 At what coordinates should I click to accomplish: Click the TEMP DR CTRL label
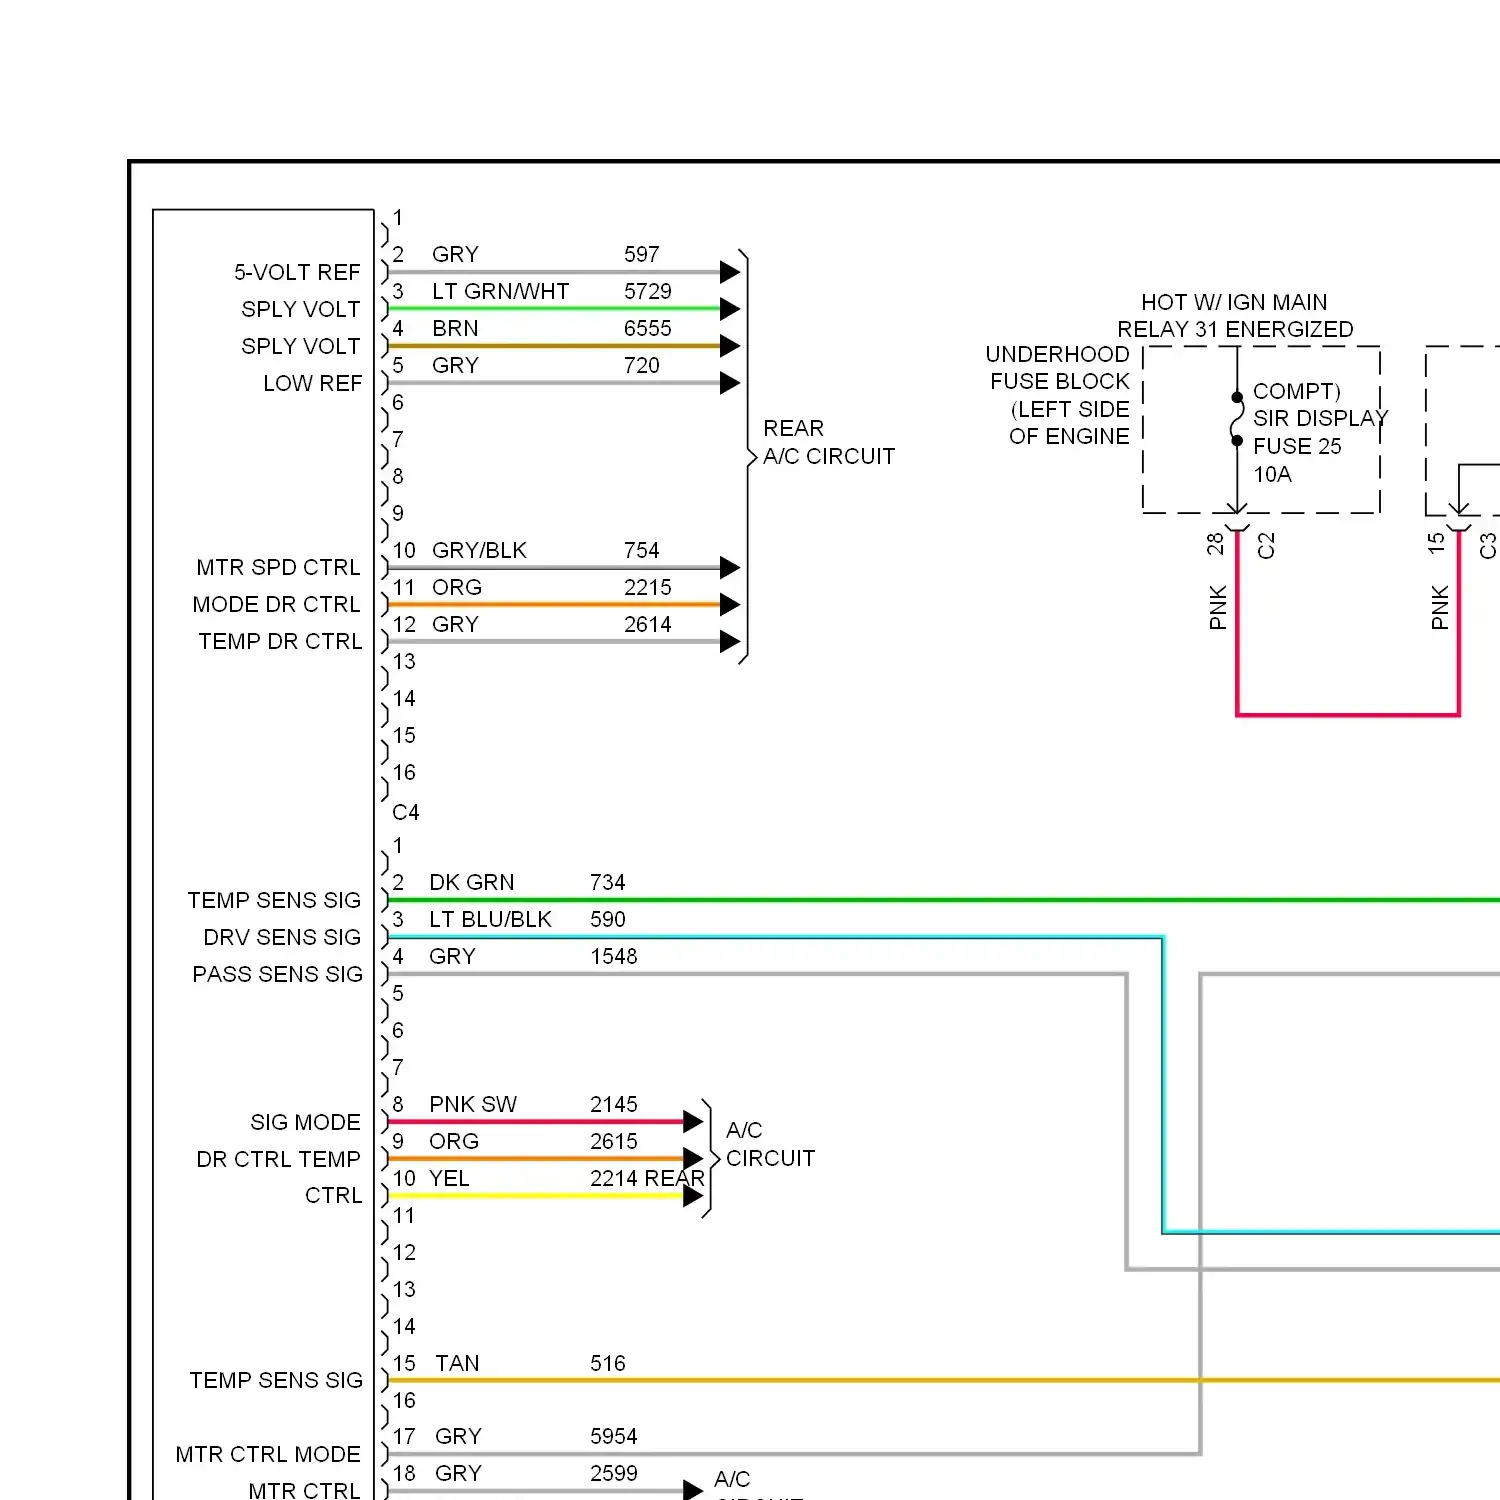(280, 642)
